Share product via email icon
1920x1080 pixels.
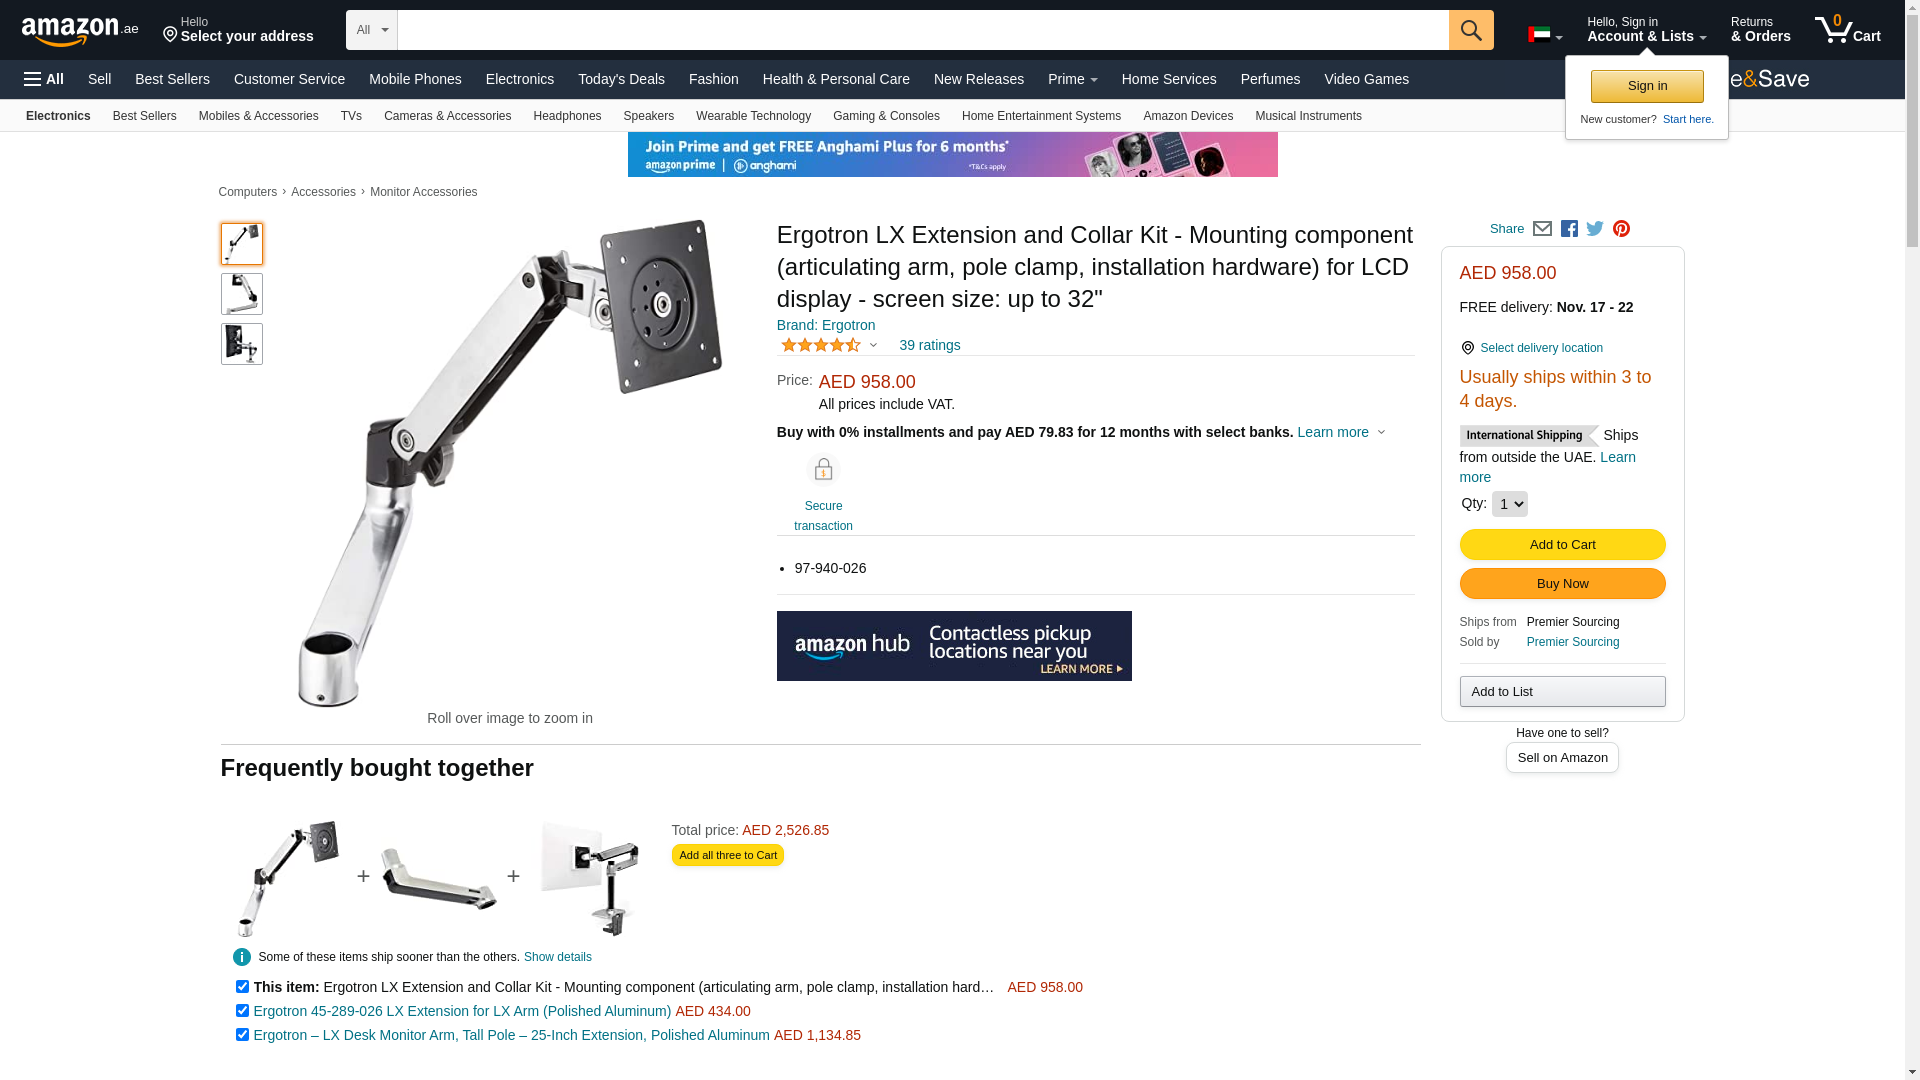tap(1542, 229)
